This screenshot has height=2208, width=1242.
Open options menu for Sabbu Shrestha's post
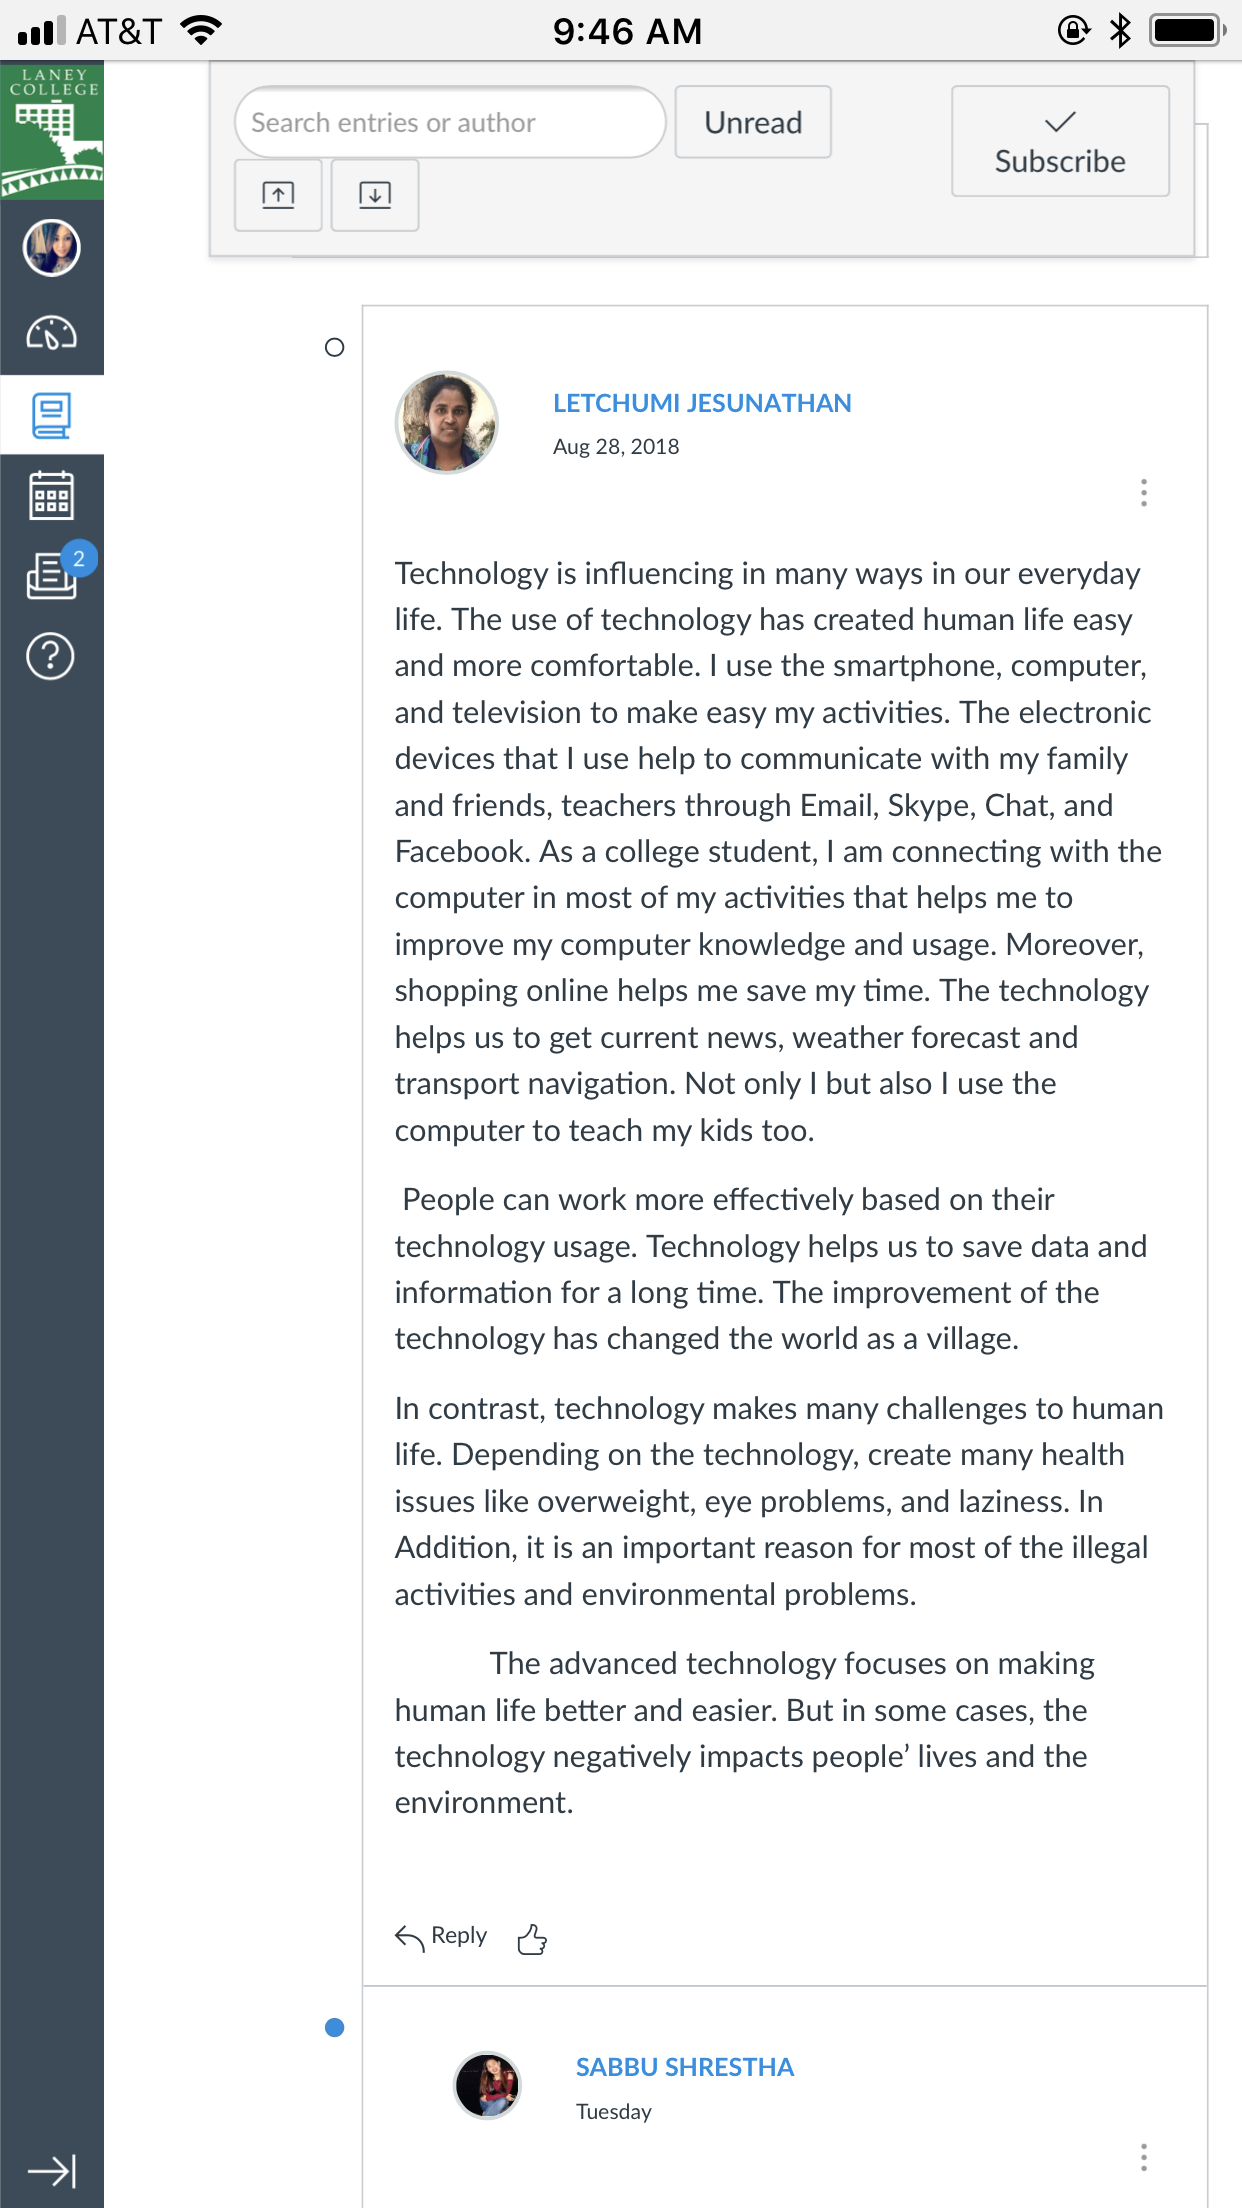(1144, 2157)
